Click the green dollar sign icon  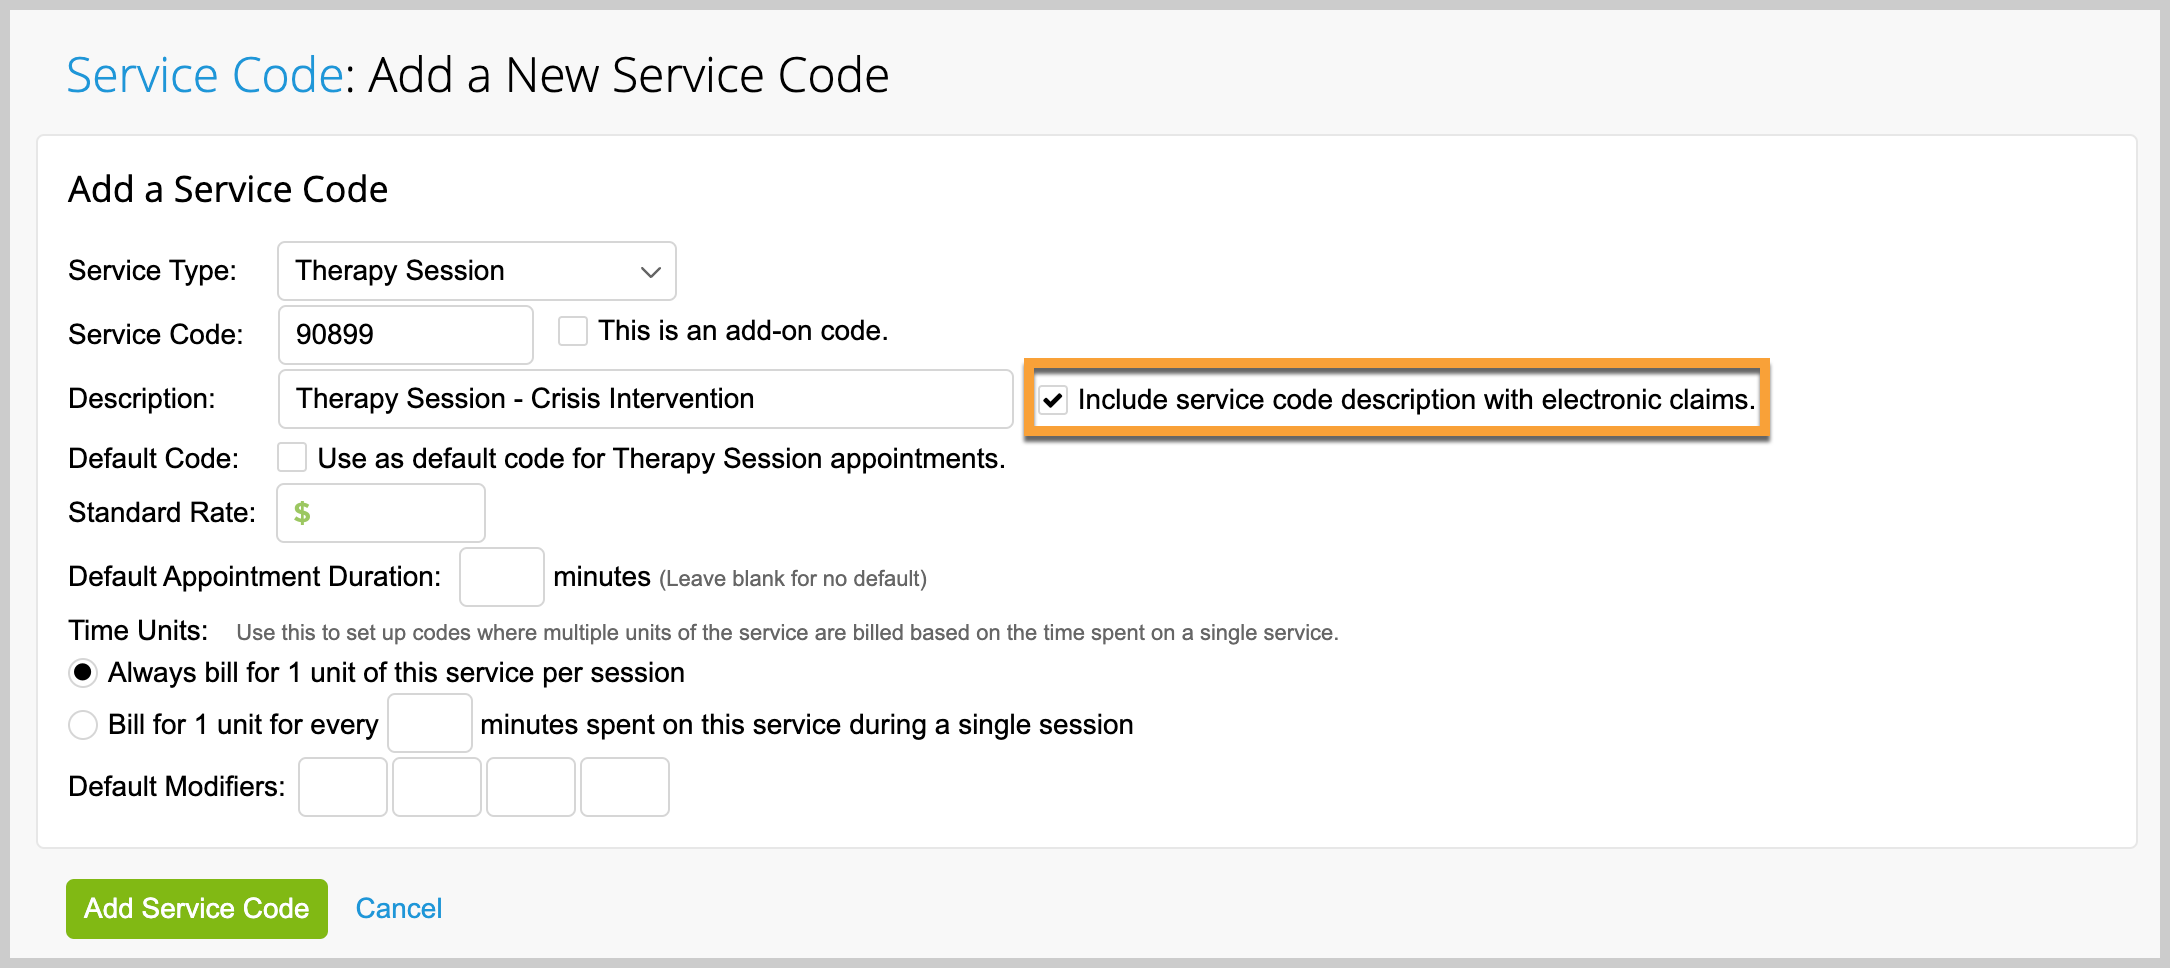coord(302,513)
